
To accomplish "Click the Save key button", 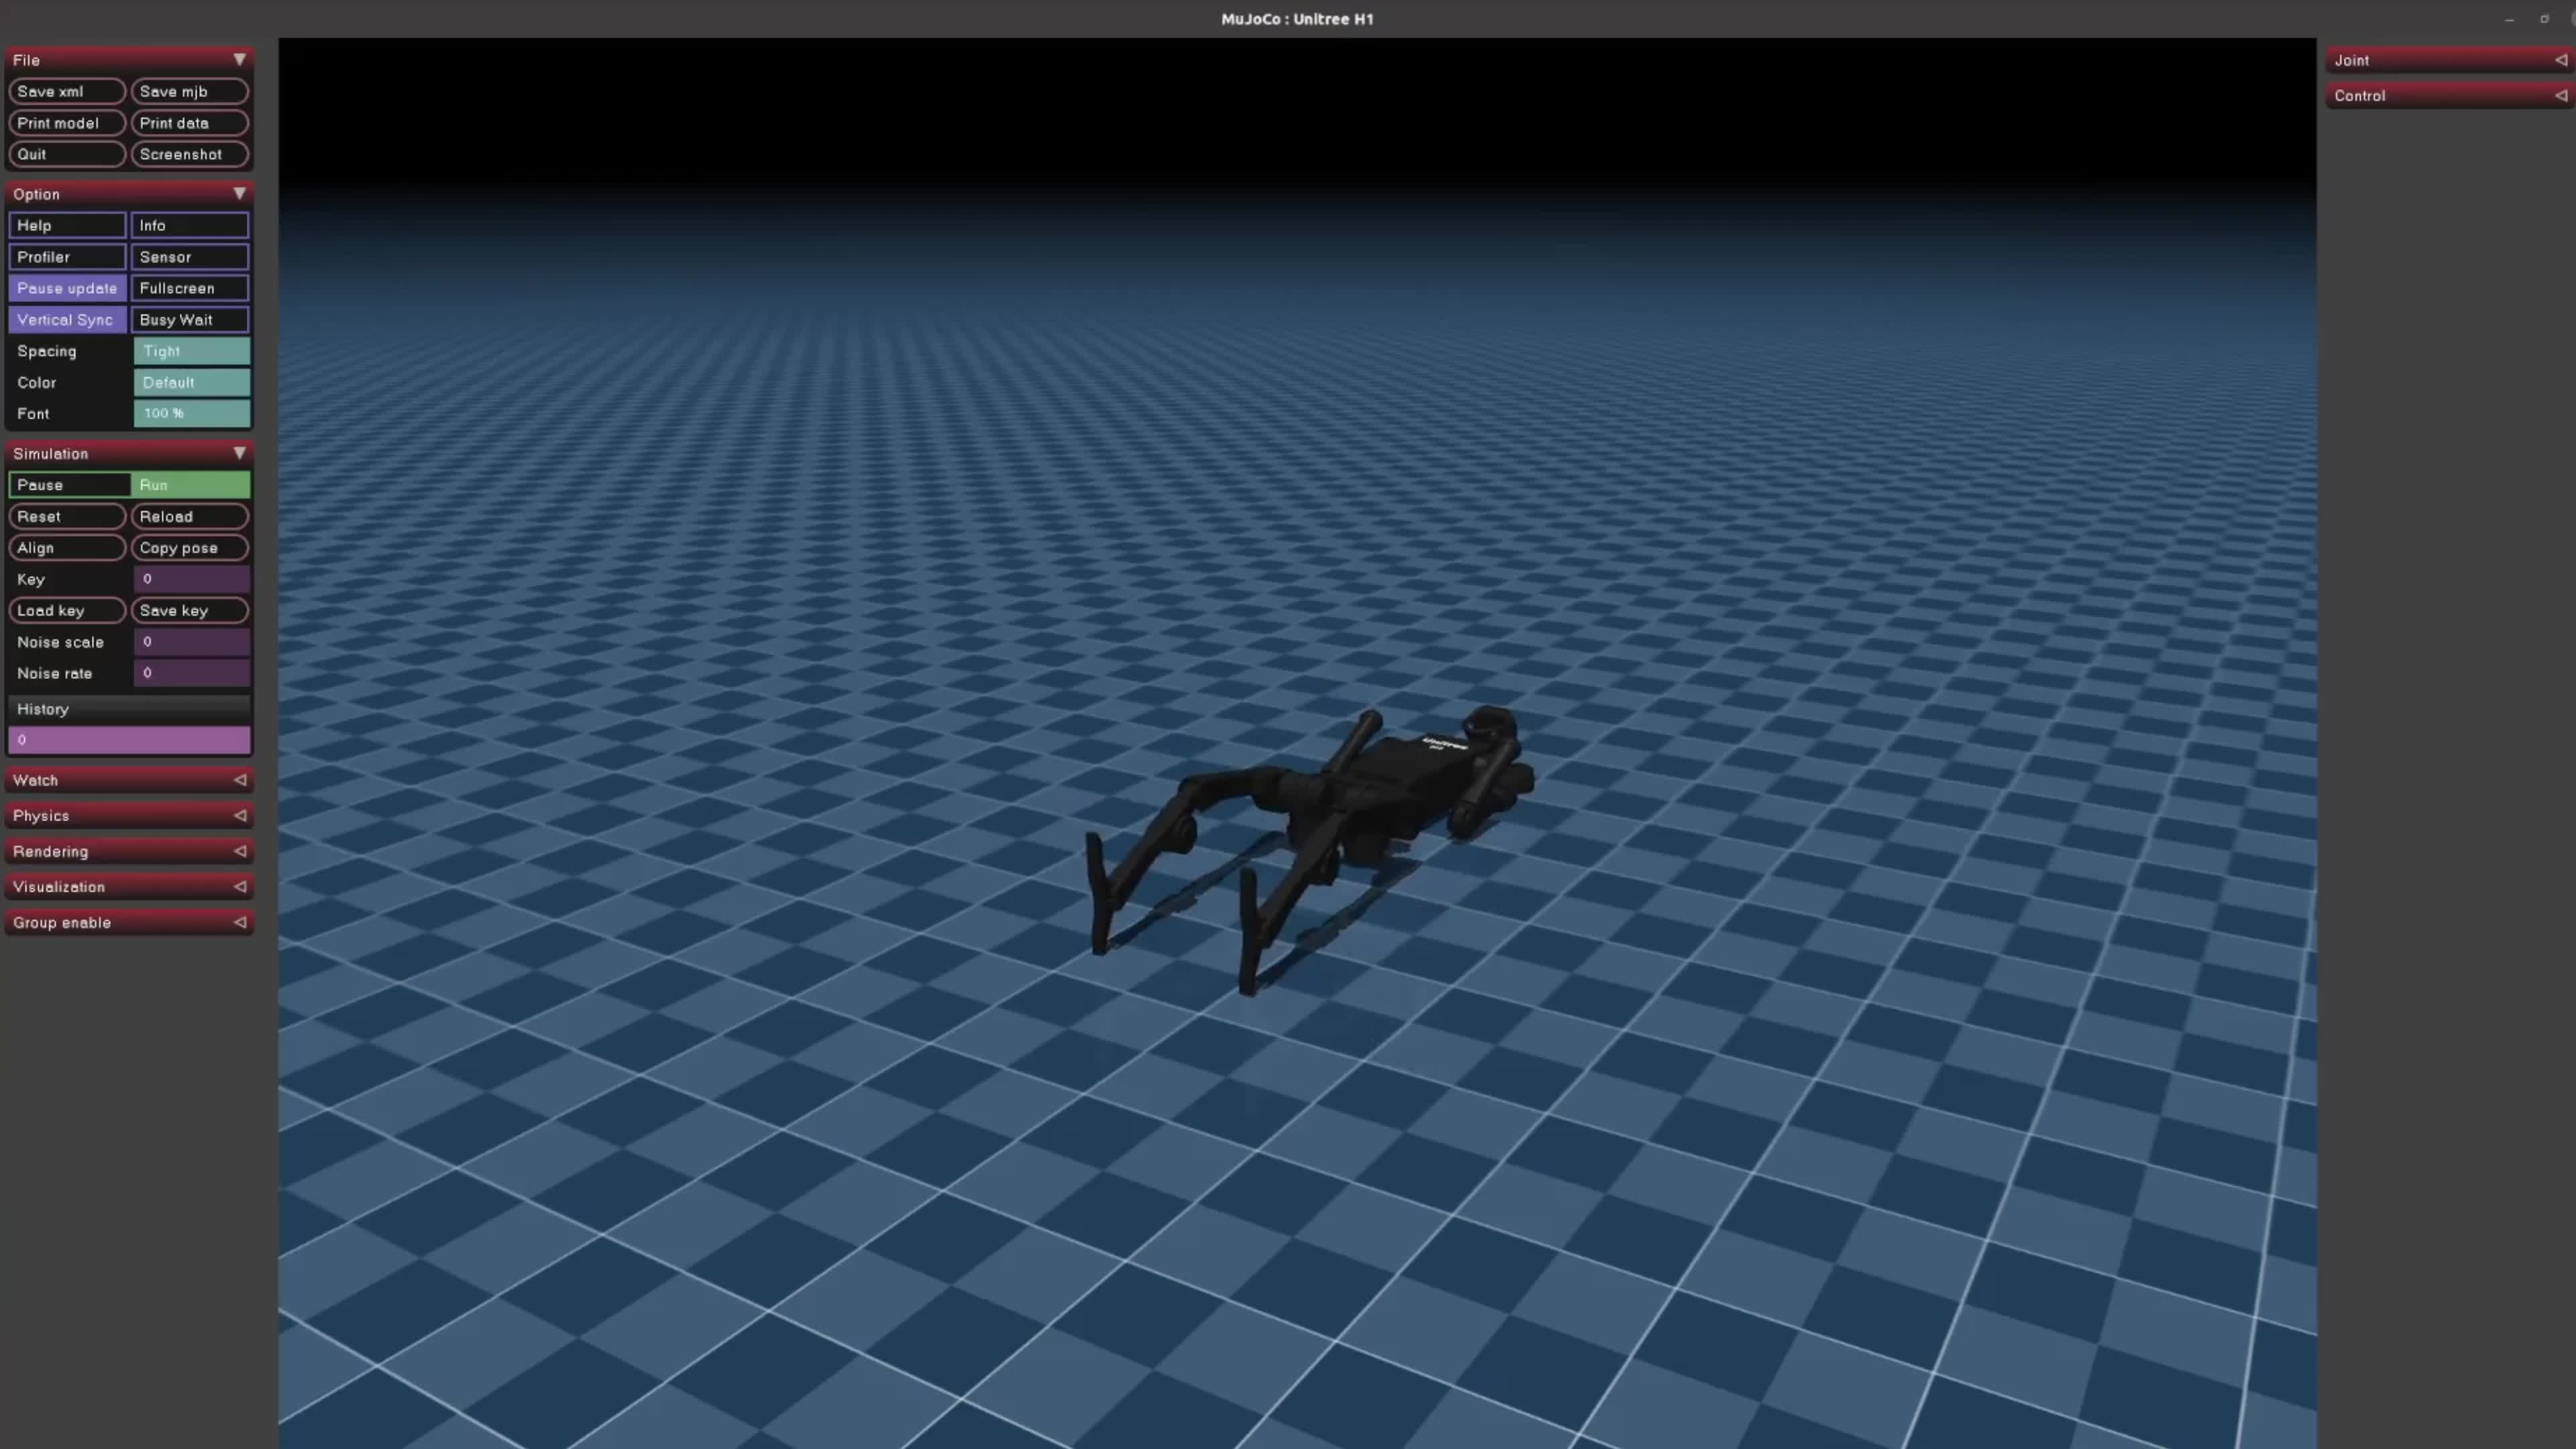I will [x=191, y=608].
